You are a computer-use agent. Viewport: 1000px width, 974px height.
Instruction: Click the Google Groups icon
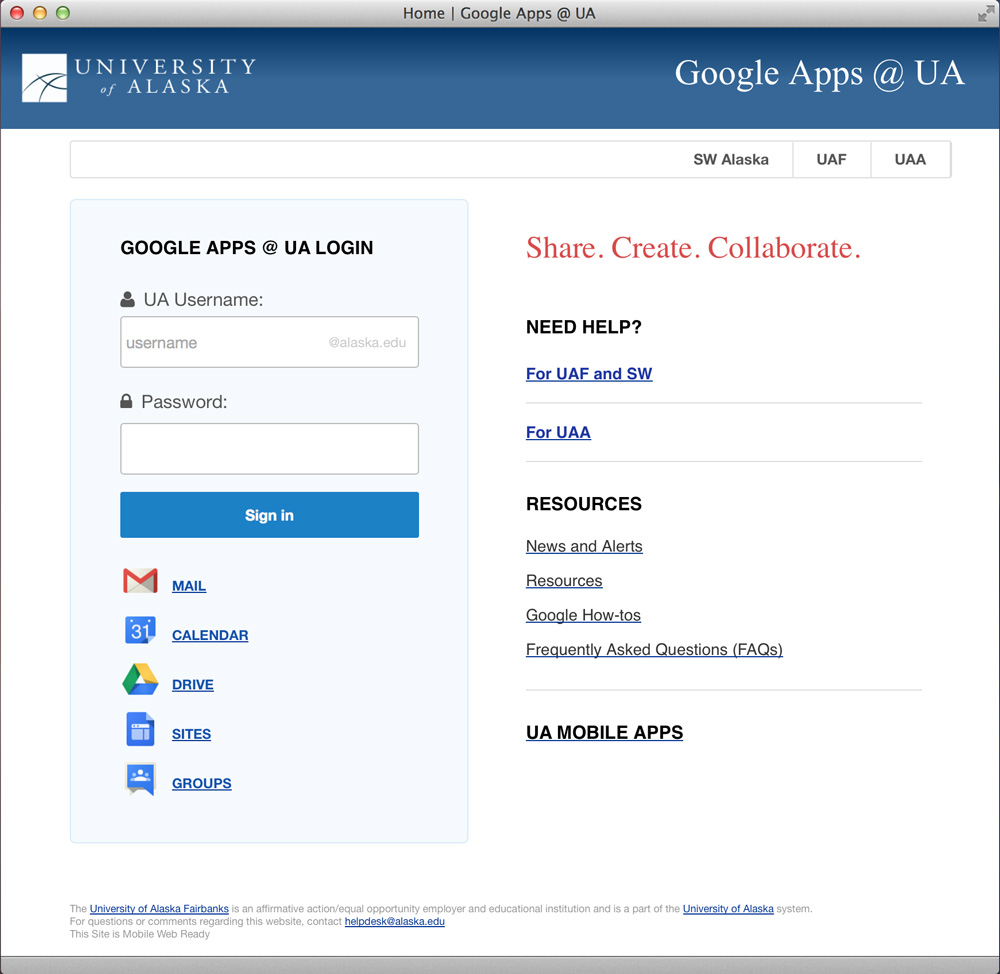click(140, 779)
